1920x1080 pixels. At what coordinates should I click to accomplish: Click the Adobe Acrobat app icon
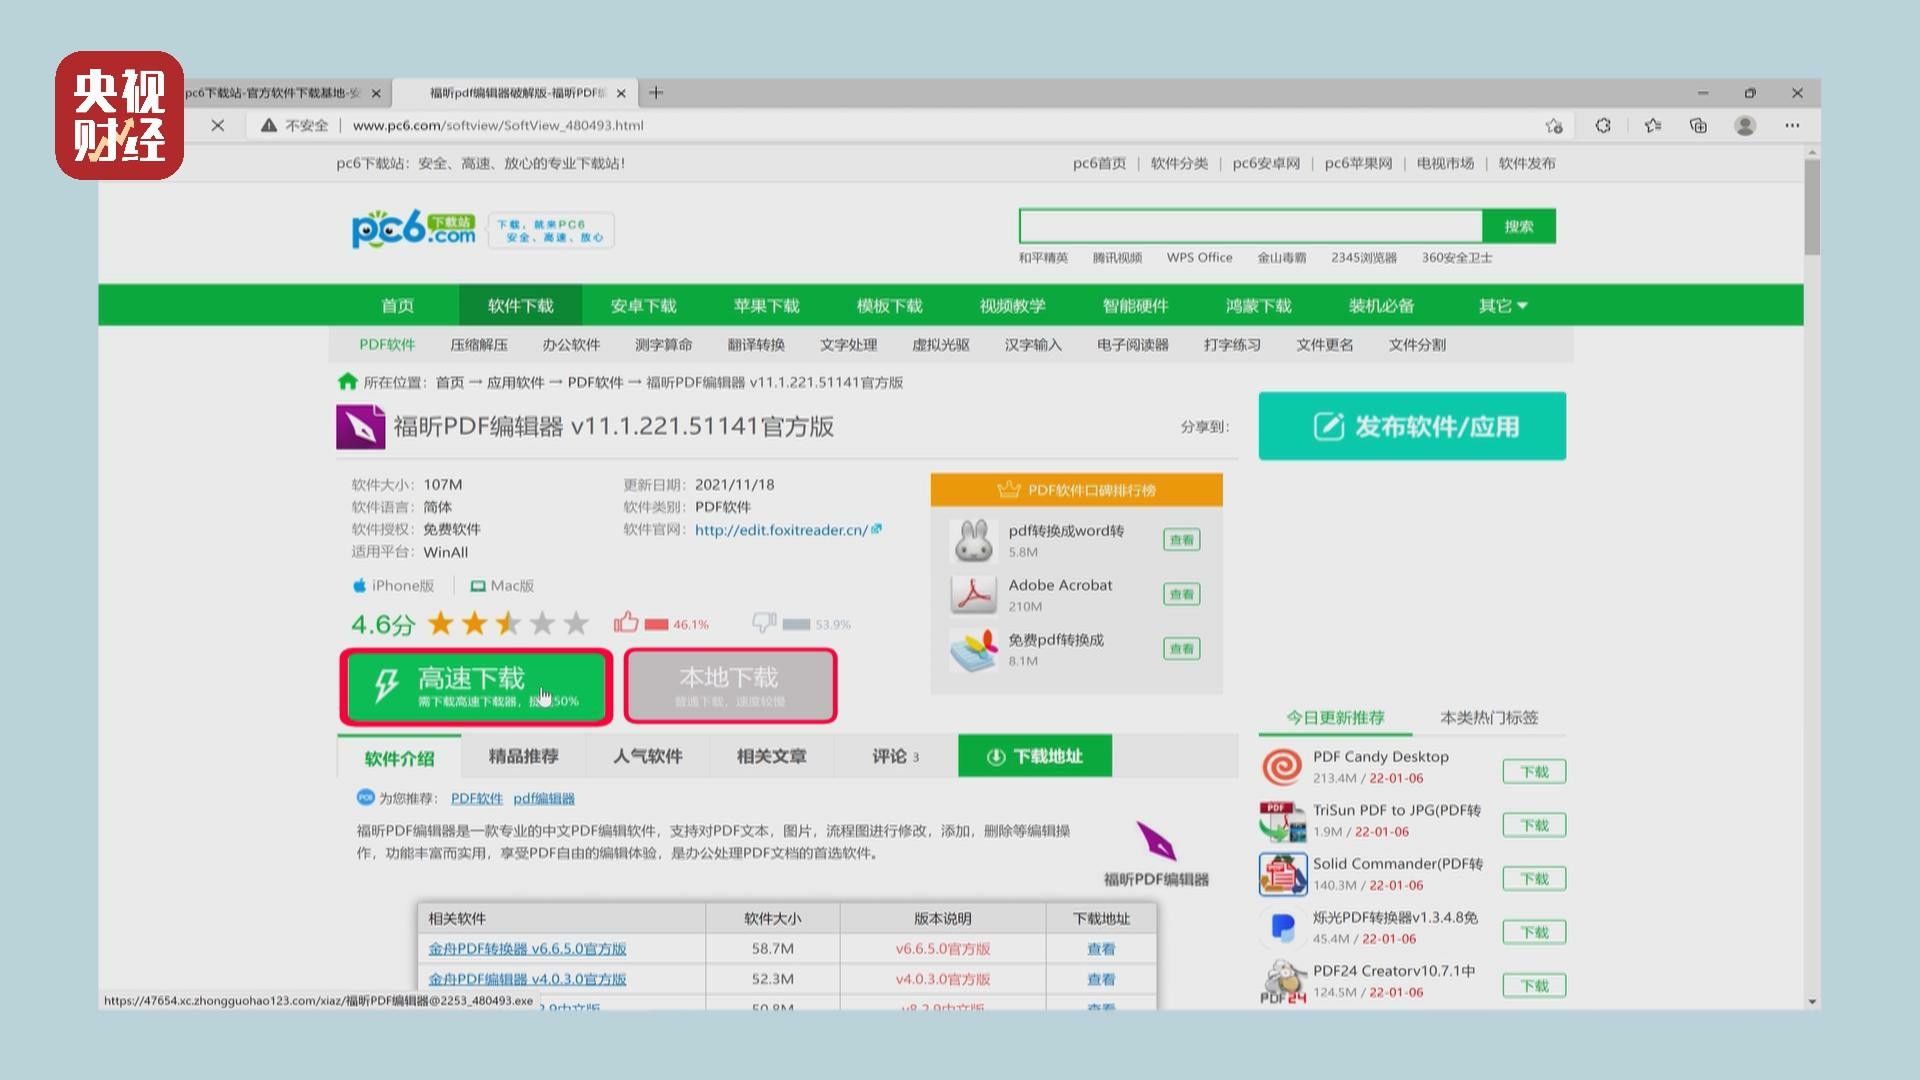pos(973,594)
